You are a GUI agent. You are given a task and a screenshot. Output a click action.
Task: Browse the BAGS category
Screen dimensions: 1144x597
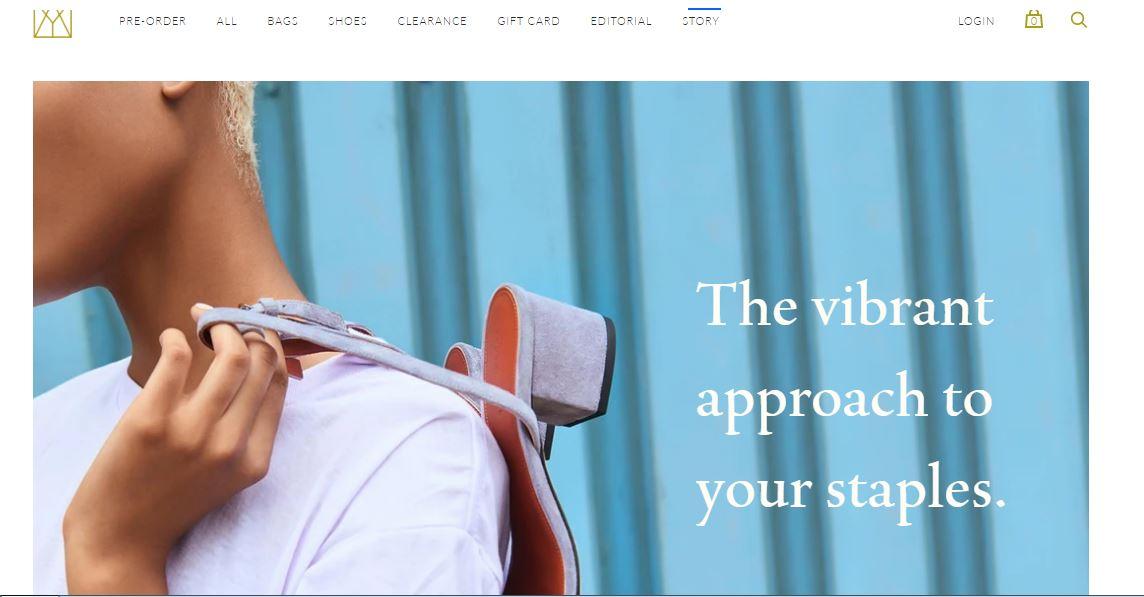click(282, 21)
